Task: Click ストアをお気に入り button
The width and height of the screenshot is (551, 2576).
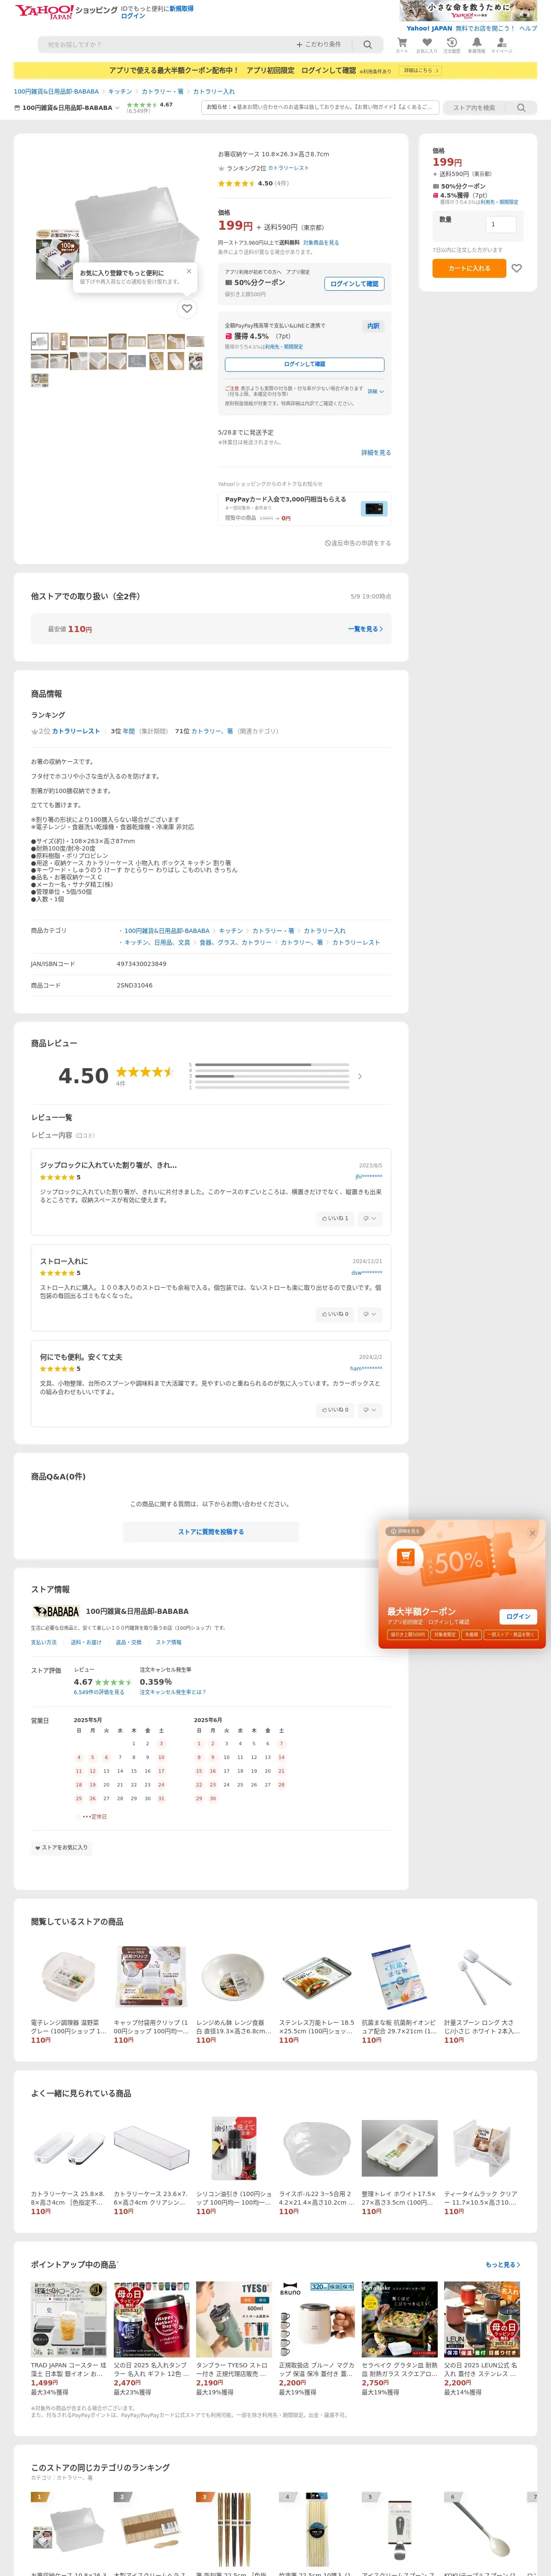Action: pyautogui.click(x=61, y=1847)
